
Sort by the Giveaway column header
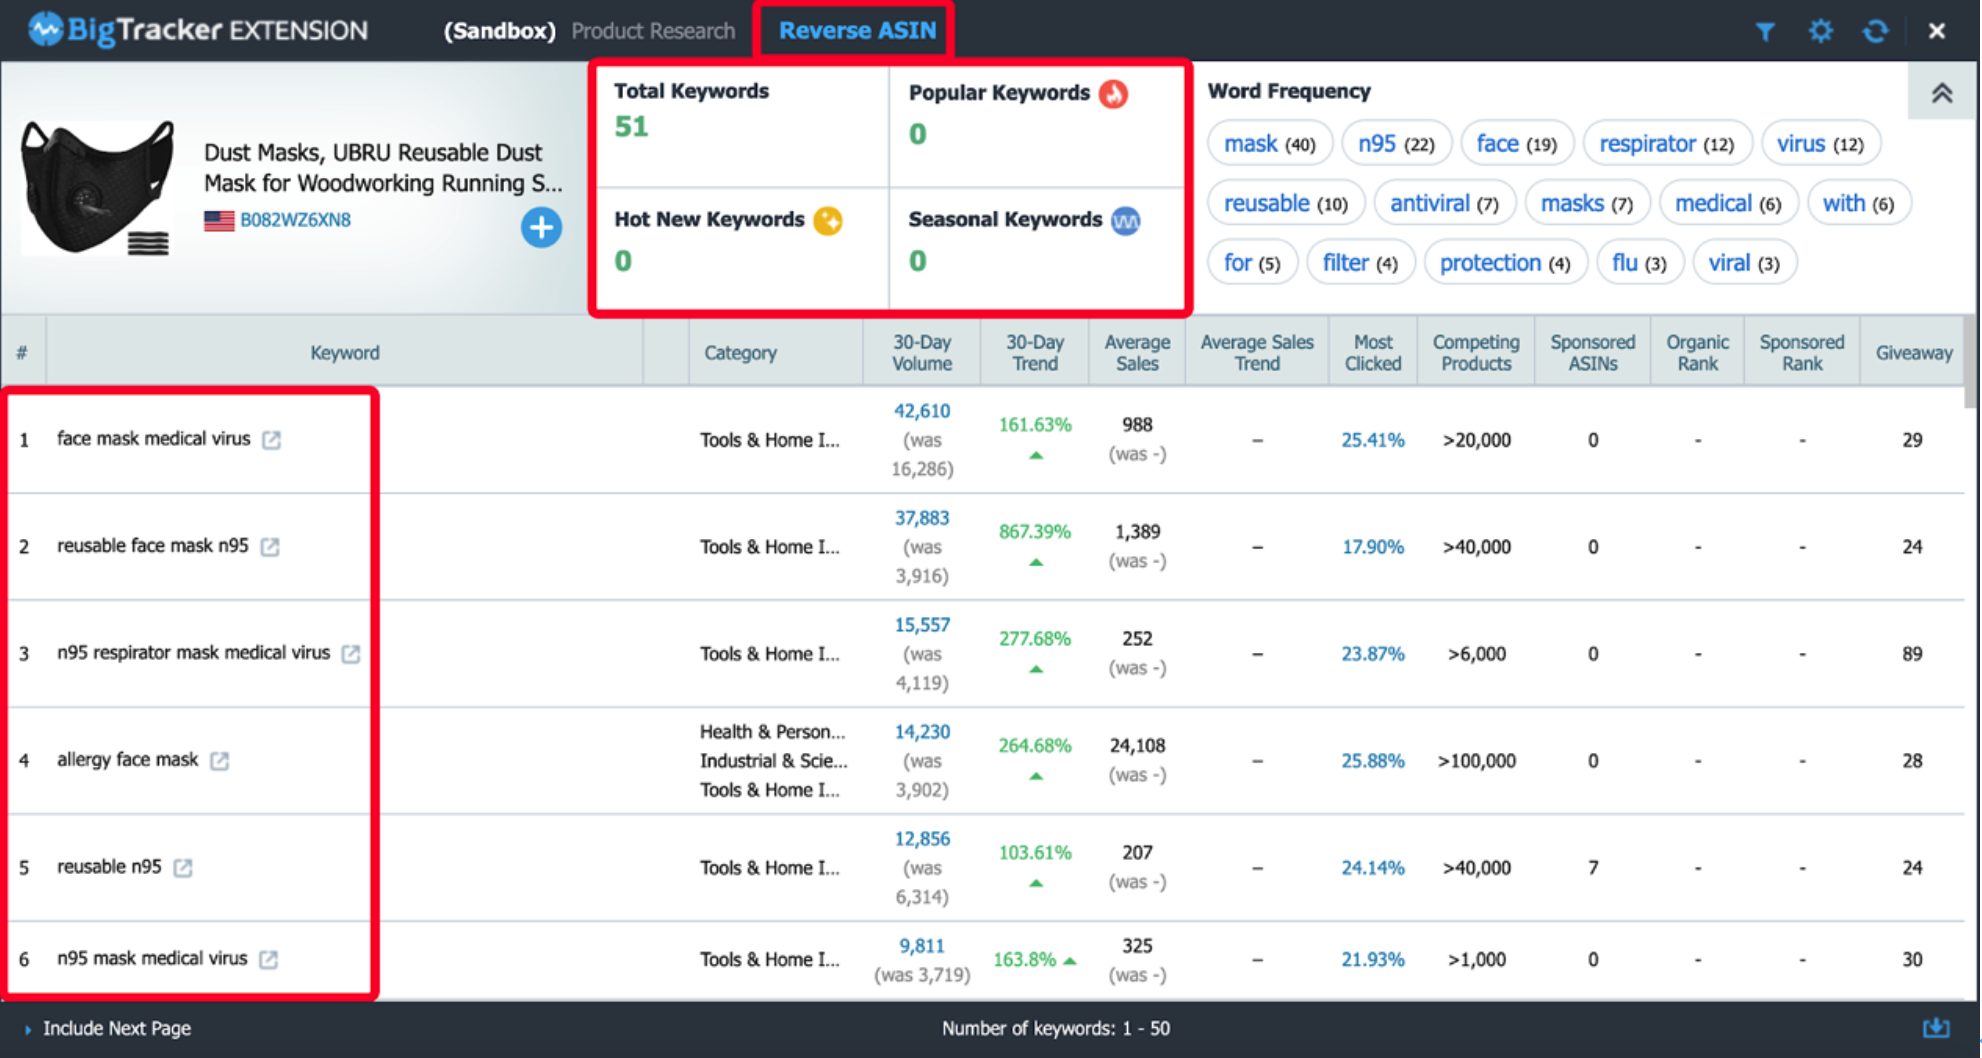(1913, 353)
